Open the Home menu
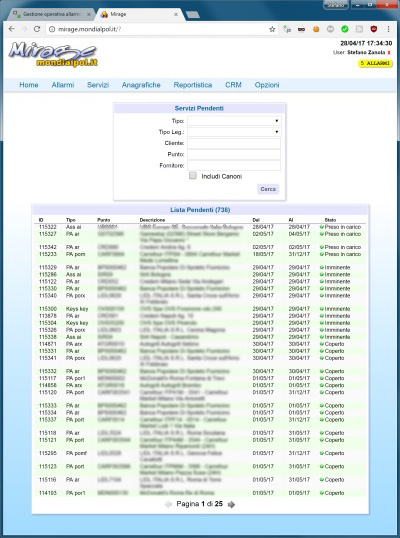Viewport: 400px width, 538px height. [29, 85]
